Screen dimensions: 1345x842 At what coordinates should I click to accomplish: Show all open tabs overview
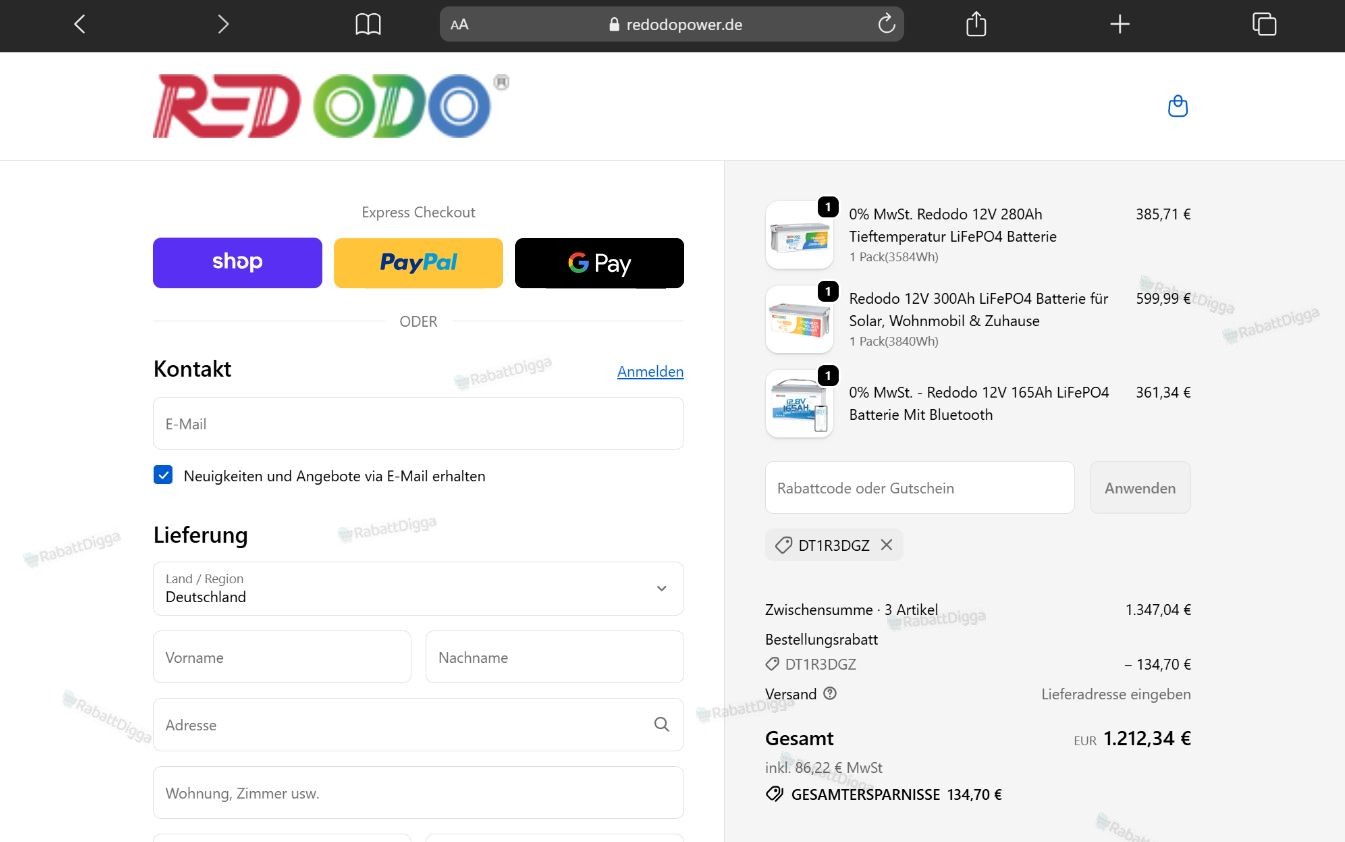tap(1264, 24)
